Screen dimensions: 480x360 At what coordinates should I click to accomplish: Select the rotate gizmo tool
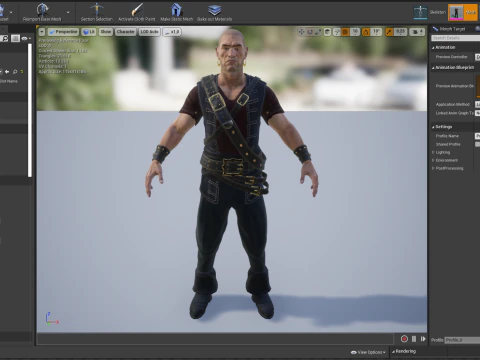(310, 32)
